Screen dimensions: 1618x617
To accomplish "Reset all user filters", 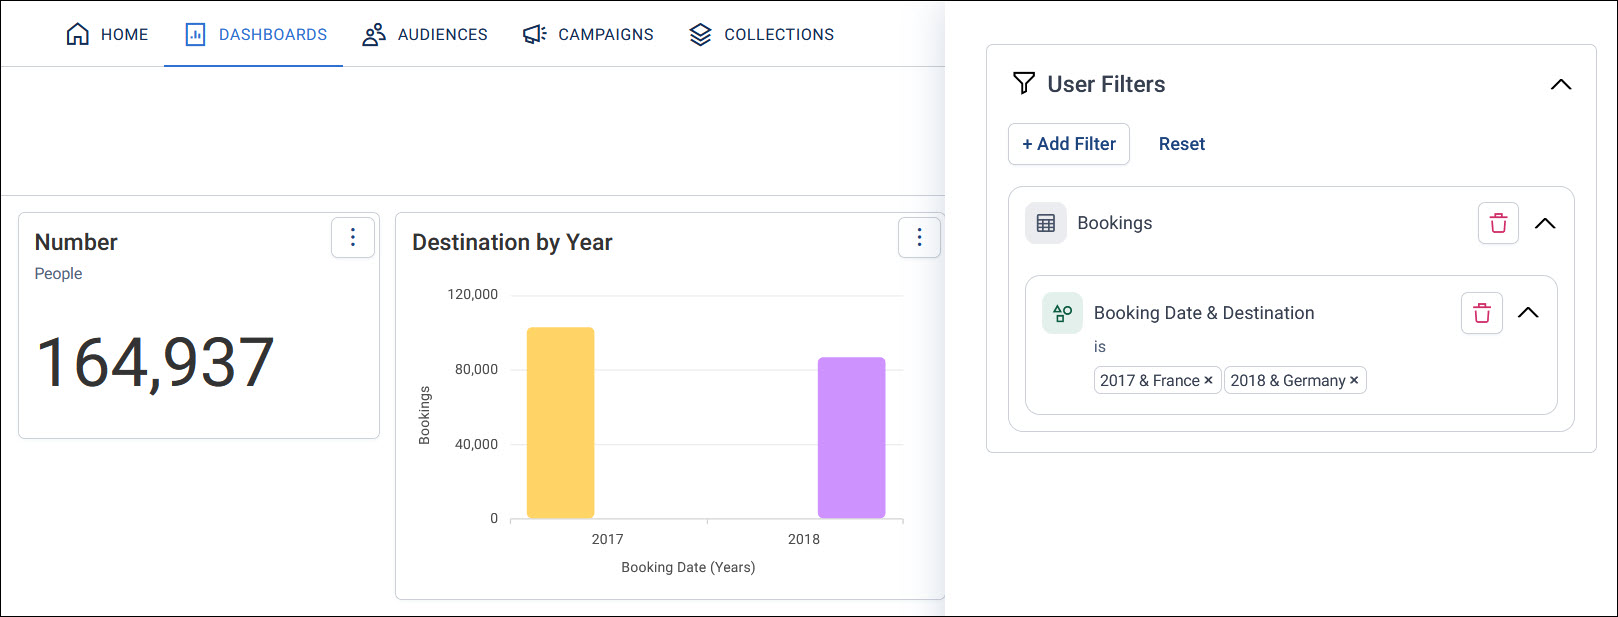I will tap(1182, 144).
